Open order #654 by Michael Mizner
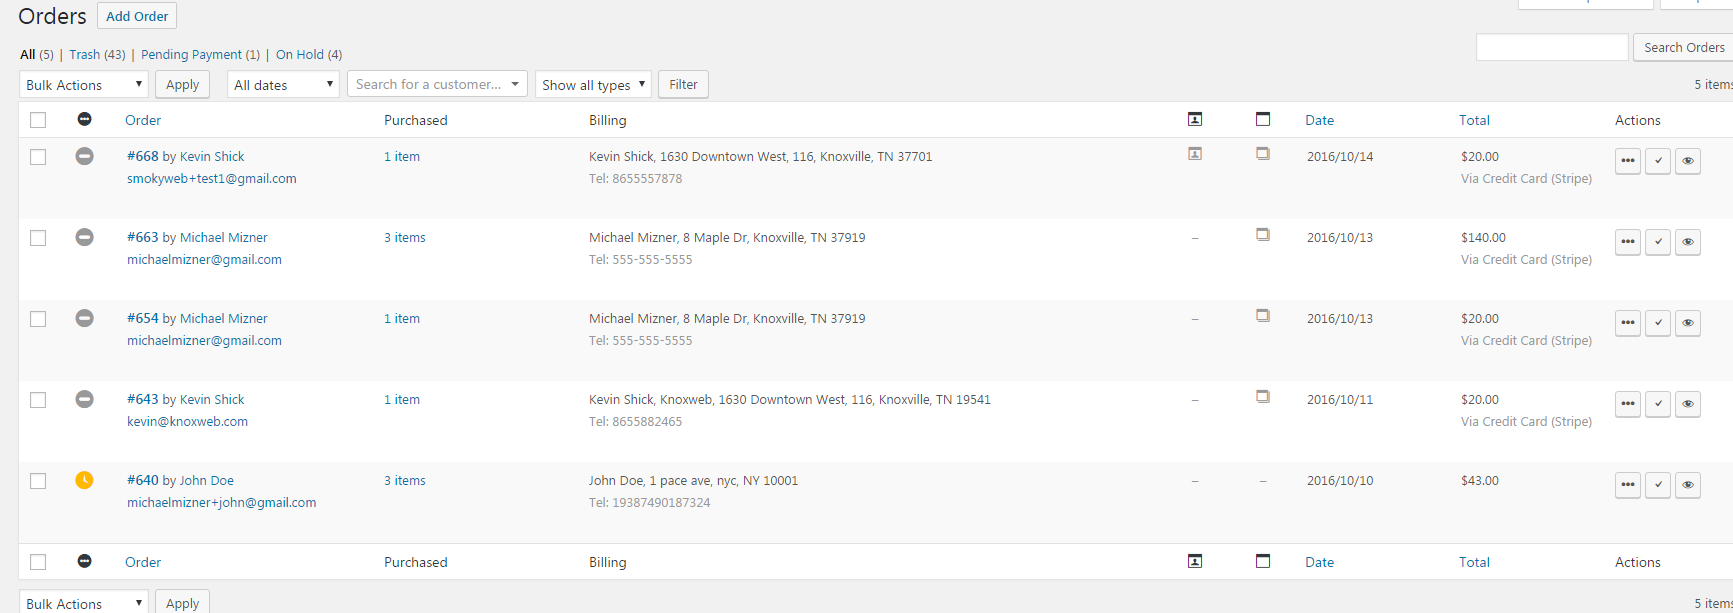 coord(143,318)
